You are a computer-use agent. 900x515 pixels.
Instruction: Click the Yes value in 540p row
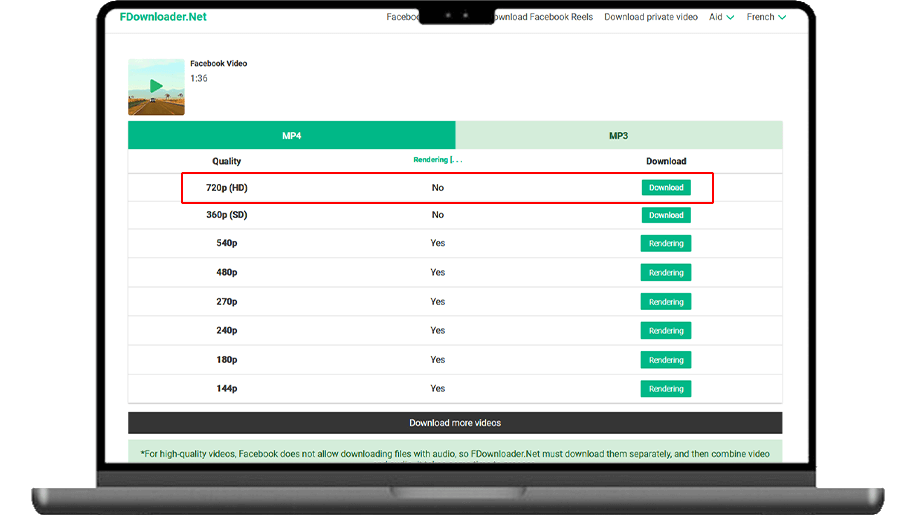[437, 243]
